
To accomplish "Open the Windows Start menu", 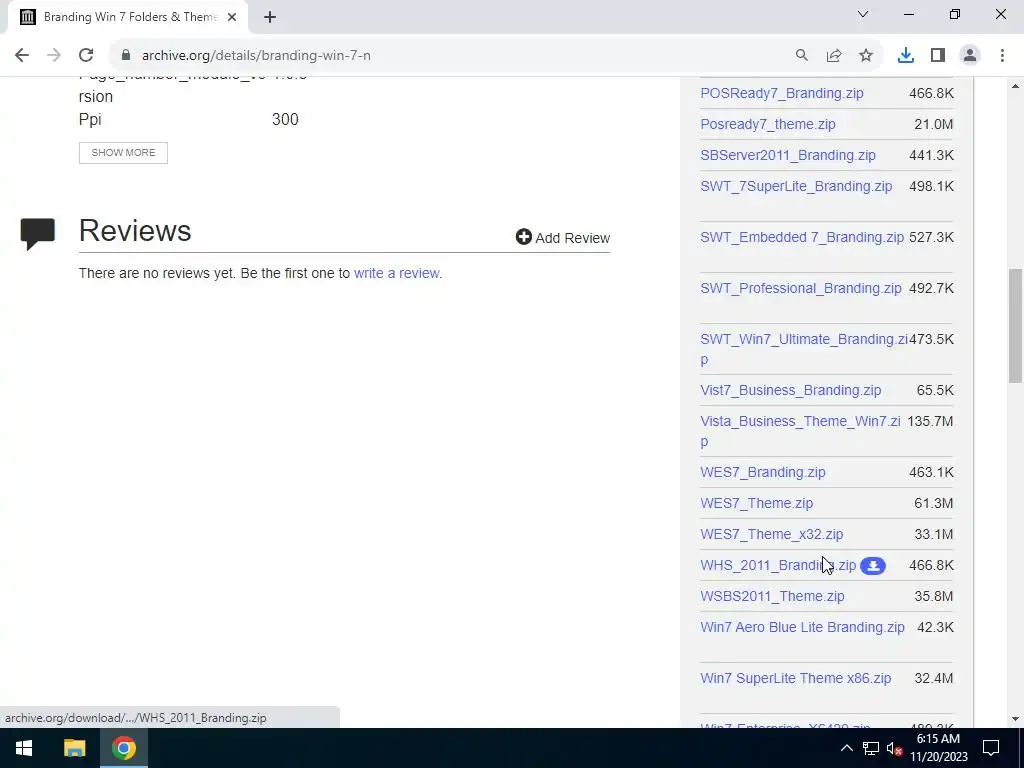I will pos(24,748).
